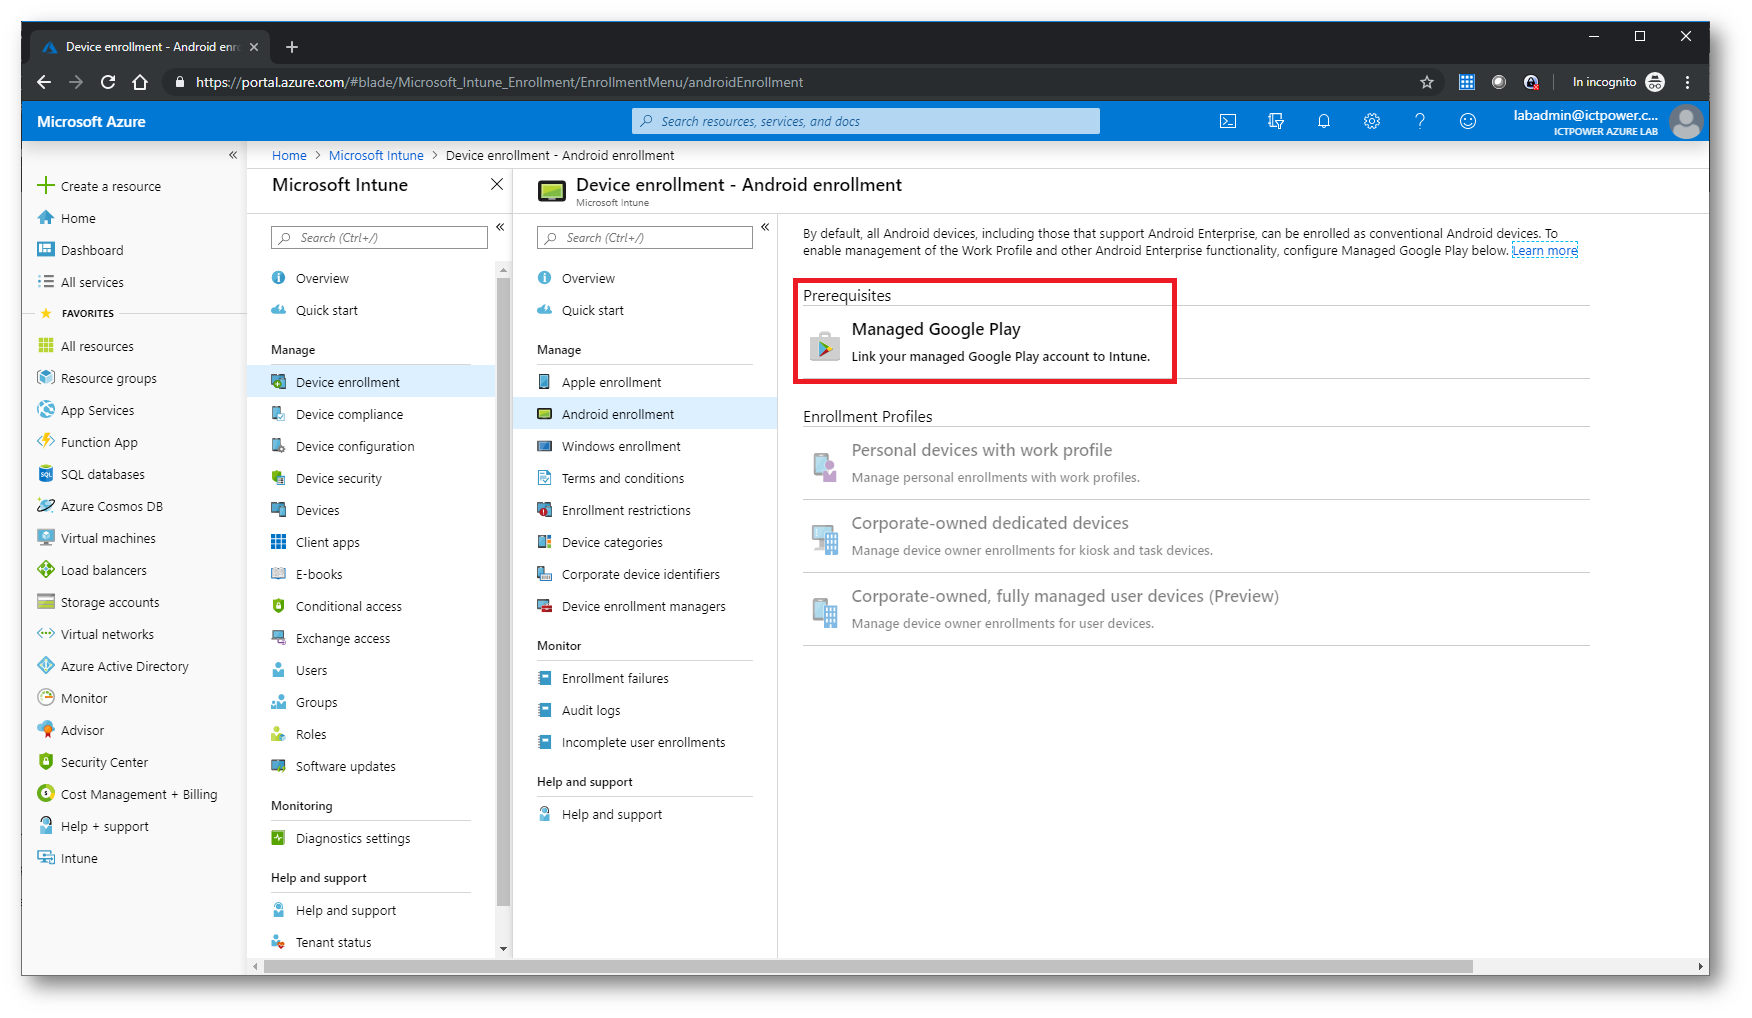Click Create a resource plus icon
This screenshot has width=1752, height=1018.
pos(46,185)
